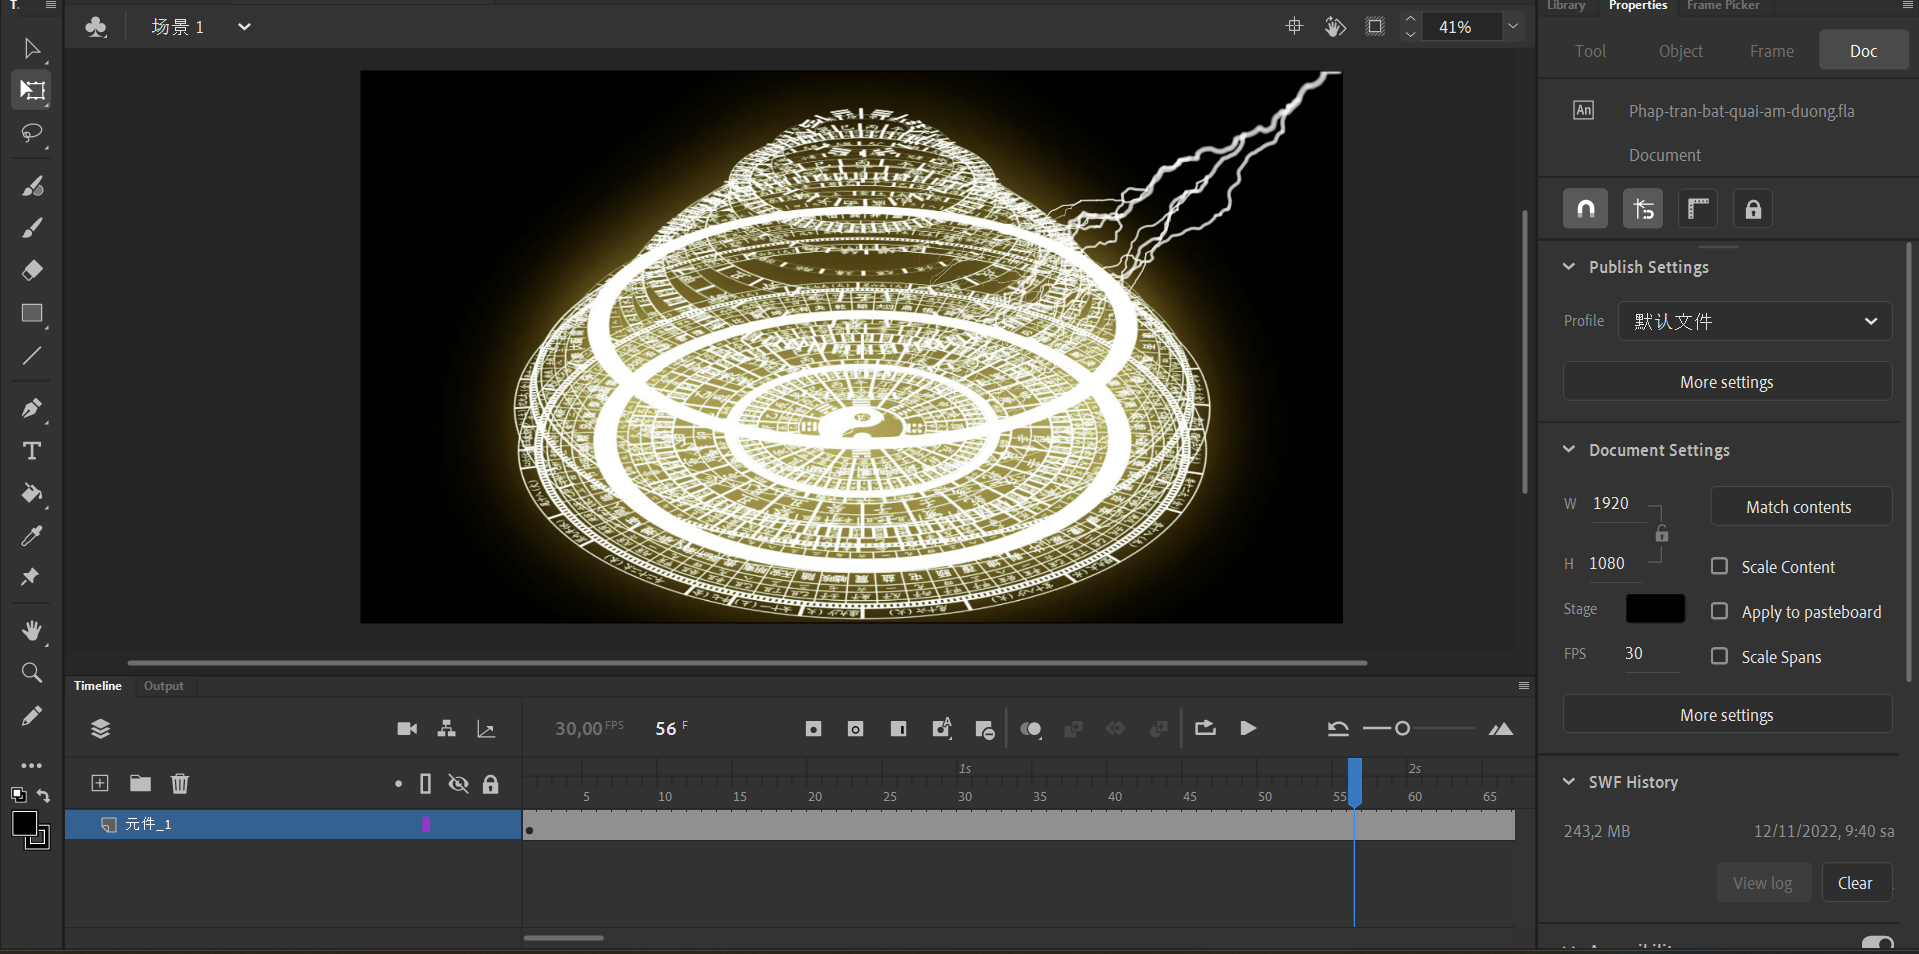Pick the Eraser tool
Screen dimensions: 1919x954
(32, 270)
